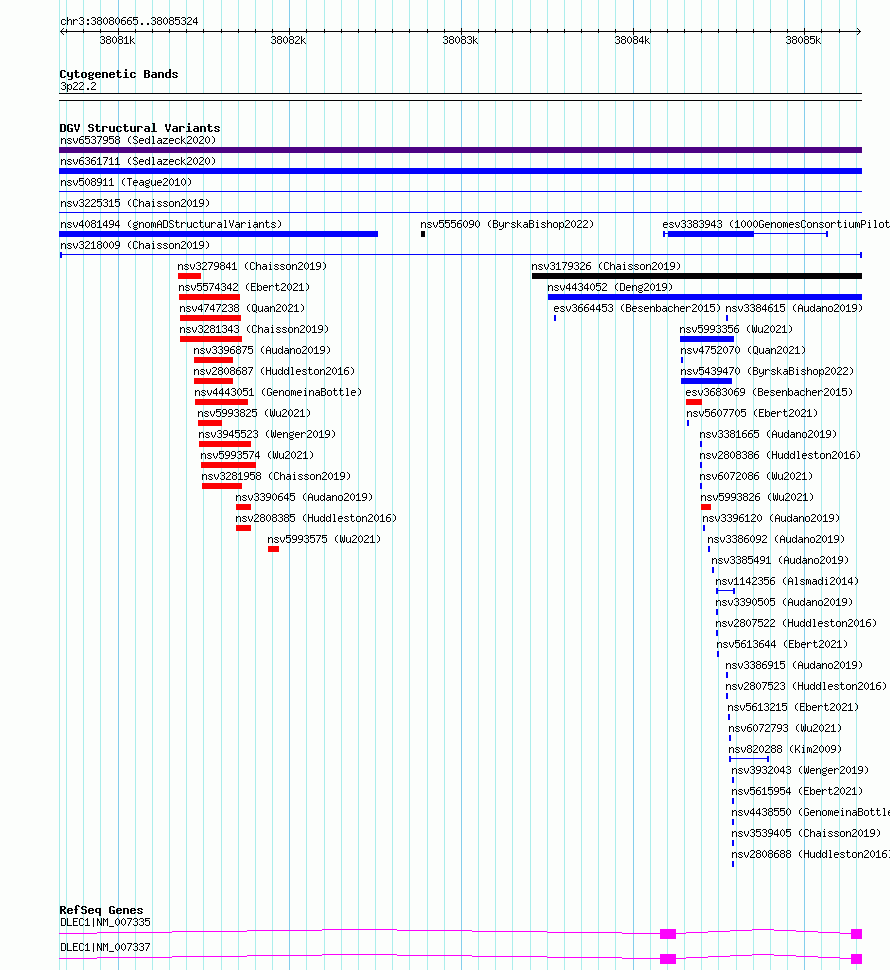Select nsv5607705 (Ebert2021) label
This screenshot has width=890, height=970.
pos(752,414)
